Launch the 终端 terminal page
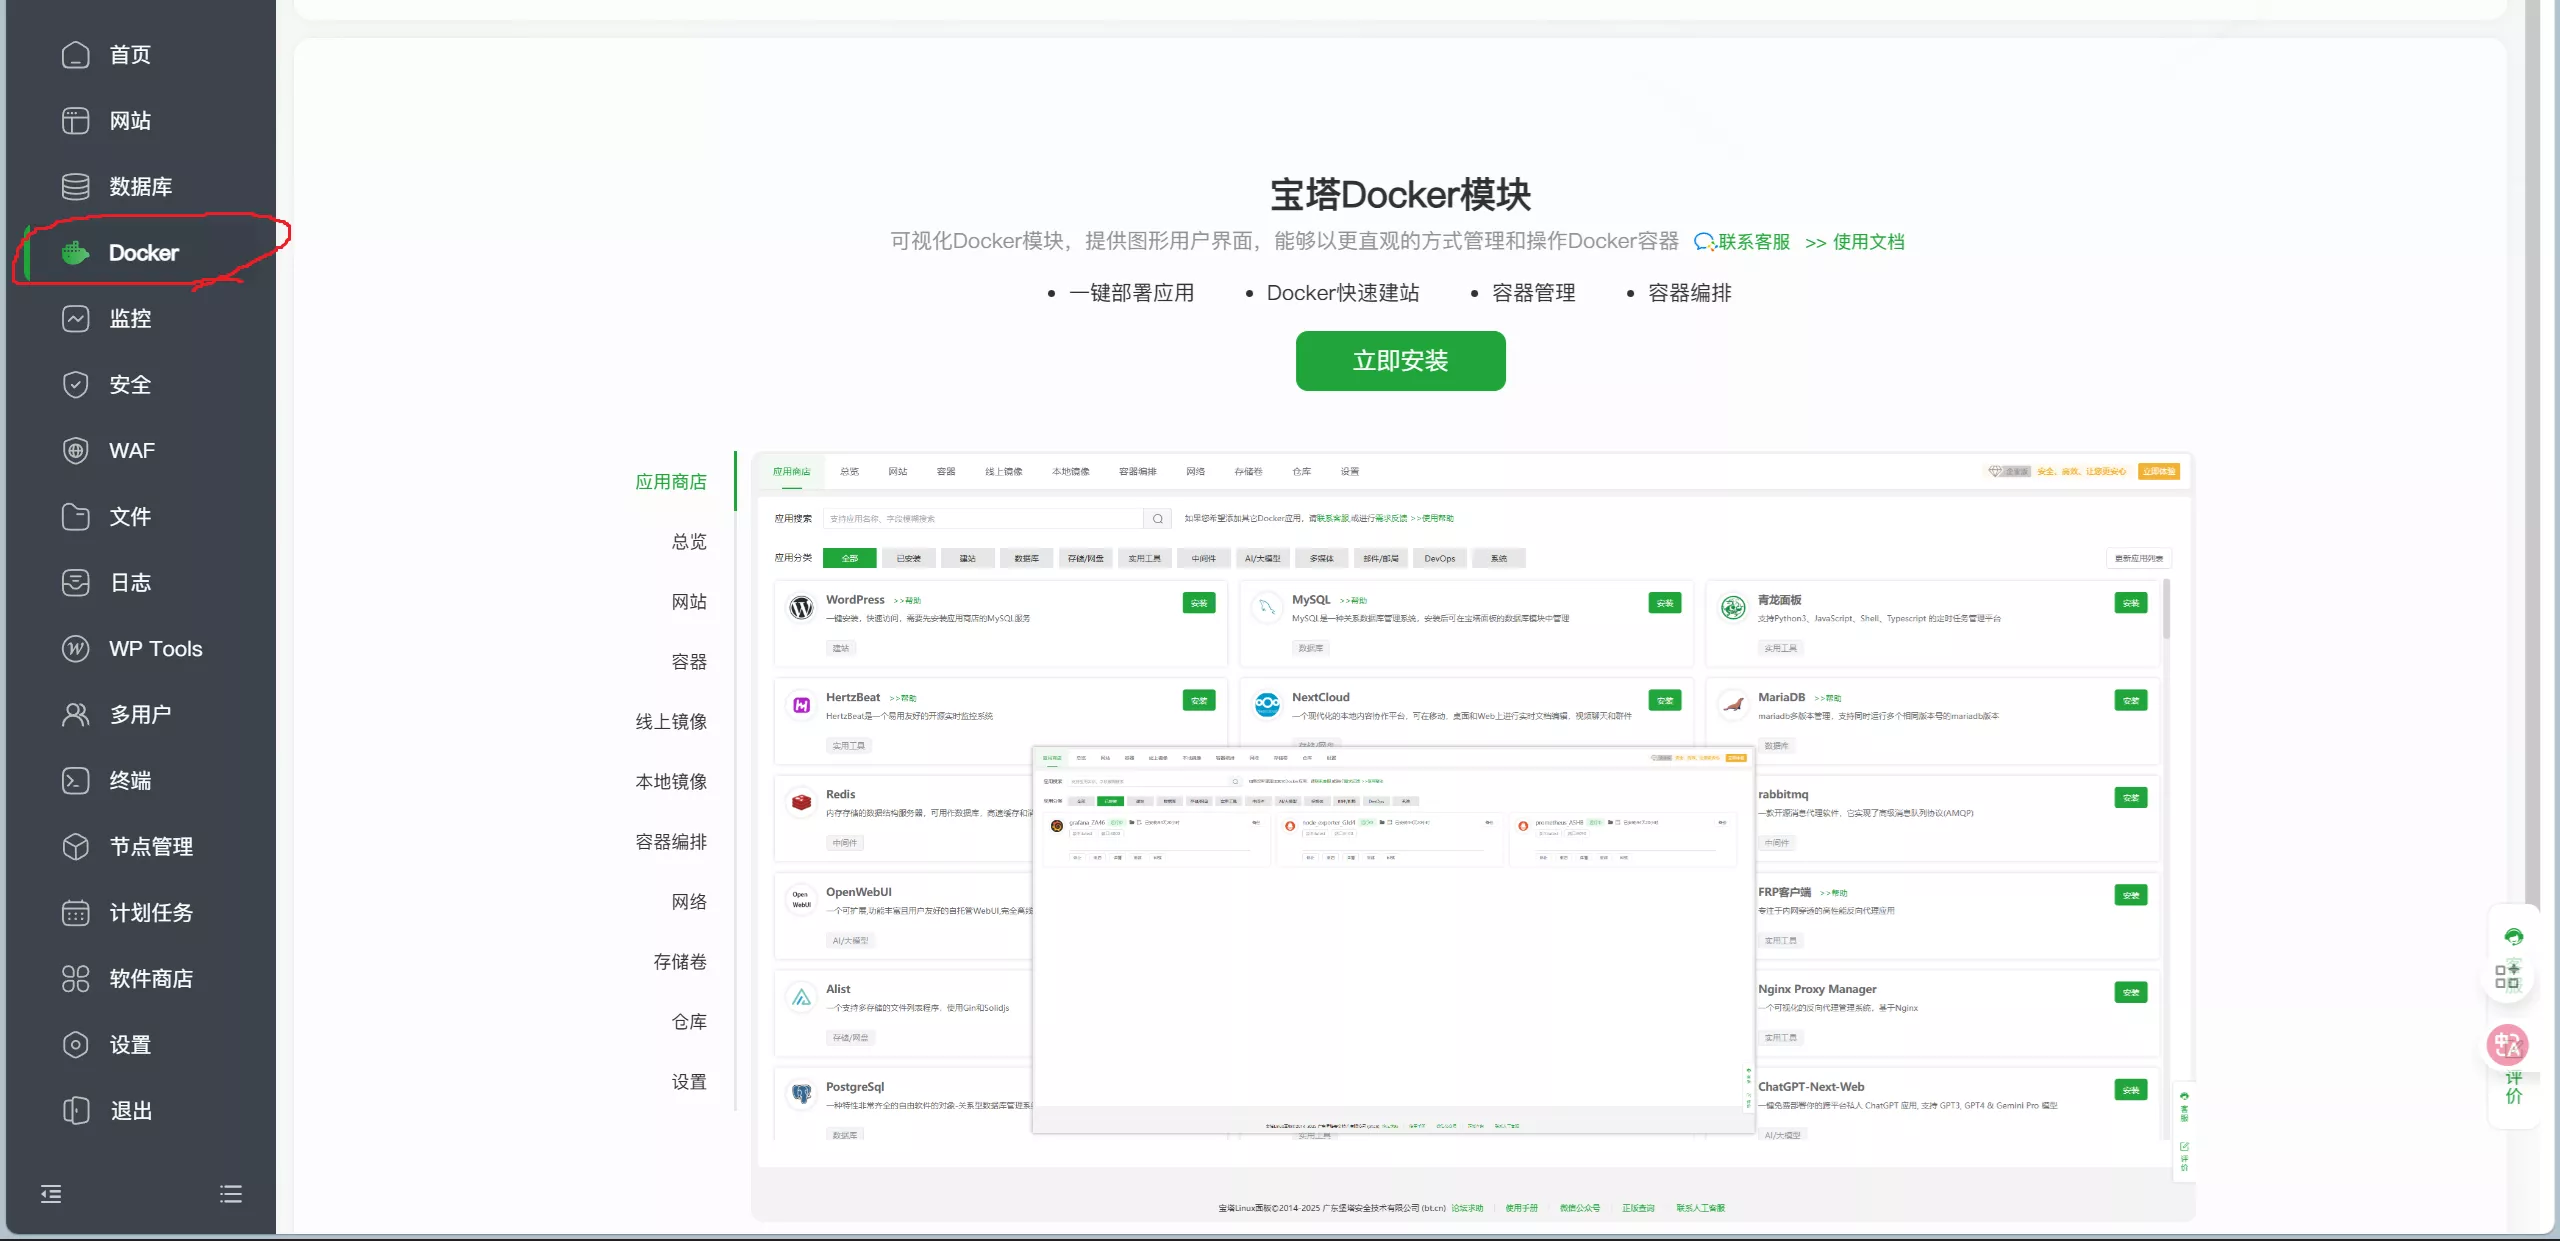This screenshot has height=1241, width=2560. click(130, 781)
